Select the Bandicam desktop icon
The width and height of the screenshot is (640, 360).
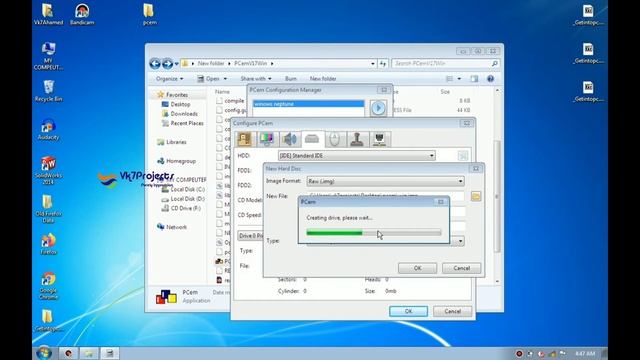82,15
